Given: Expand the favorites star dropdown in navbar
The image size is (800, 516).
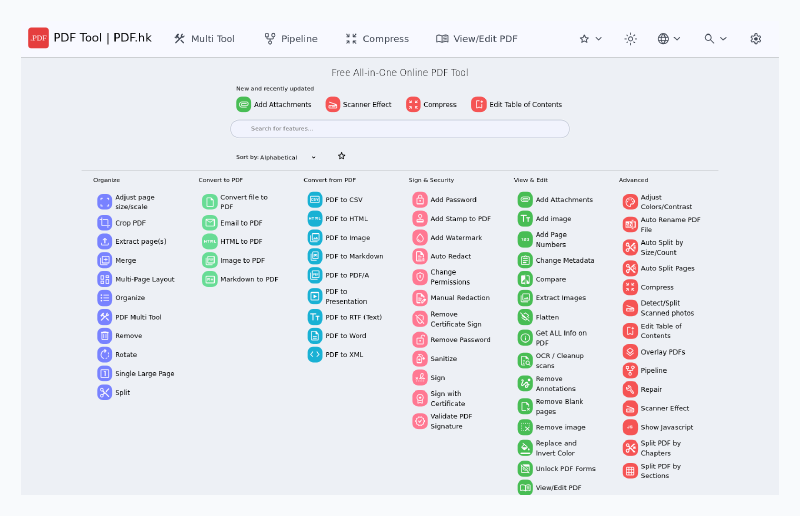Looking at the screenshot, I should (591, 39).
